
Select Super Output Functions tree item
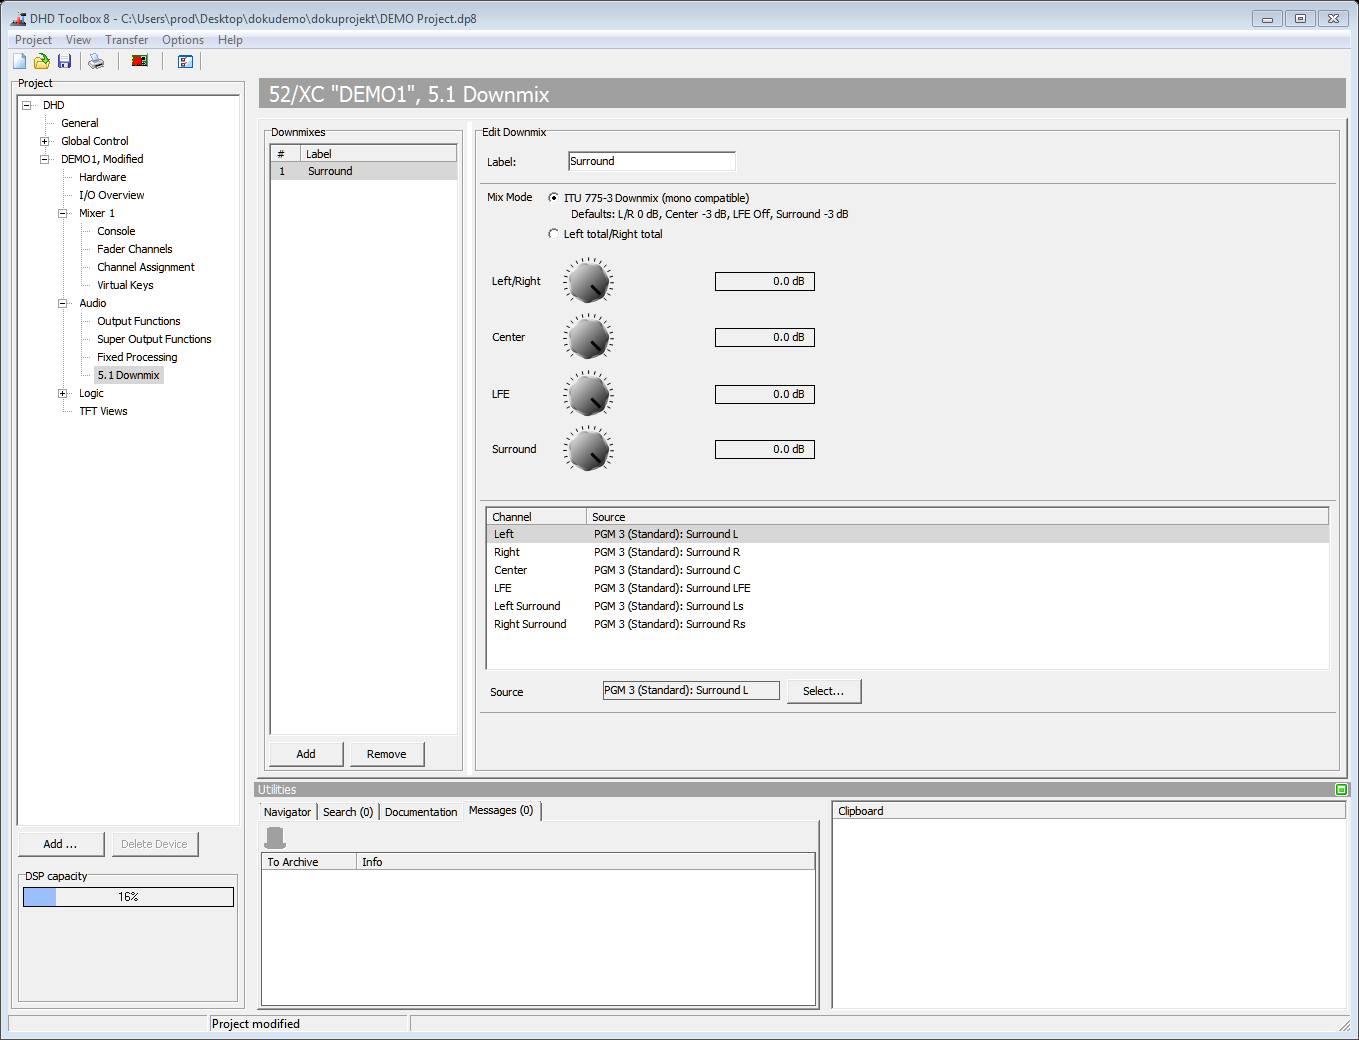[154, 339]
